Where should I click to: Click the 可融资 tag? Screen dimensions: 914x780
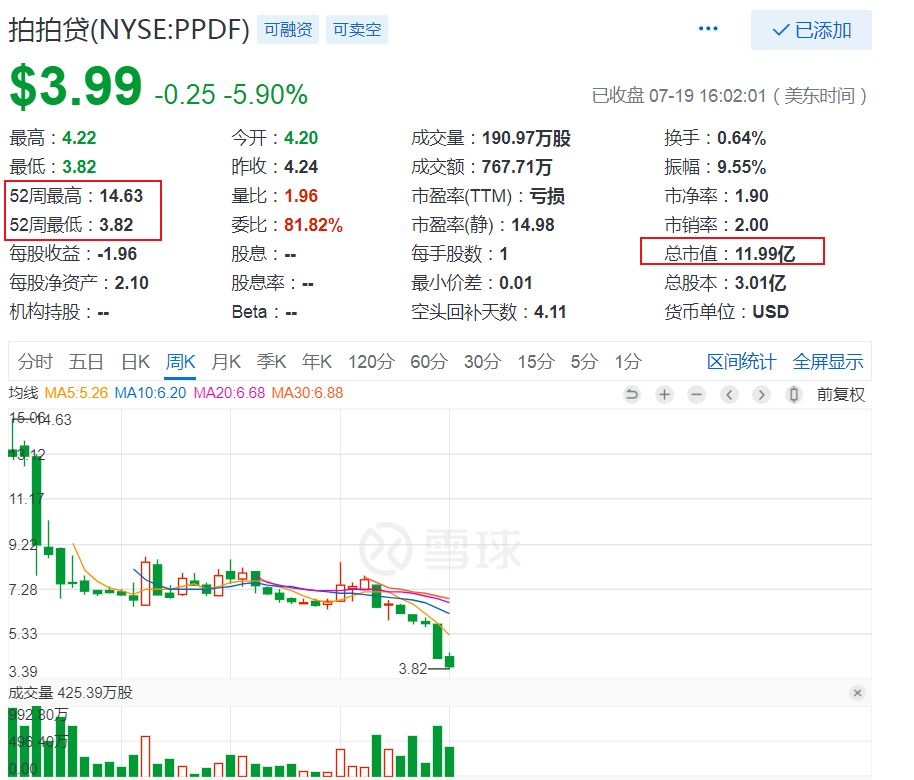pyautogui.click(x=288, y=30)
